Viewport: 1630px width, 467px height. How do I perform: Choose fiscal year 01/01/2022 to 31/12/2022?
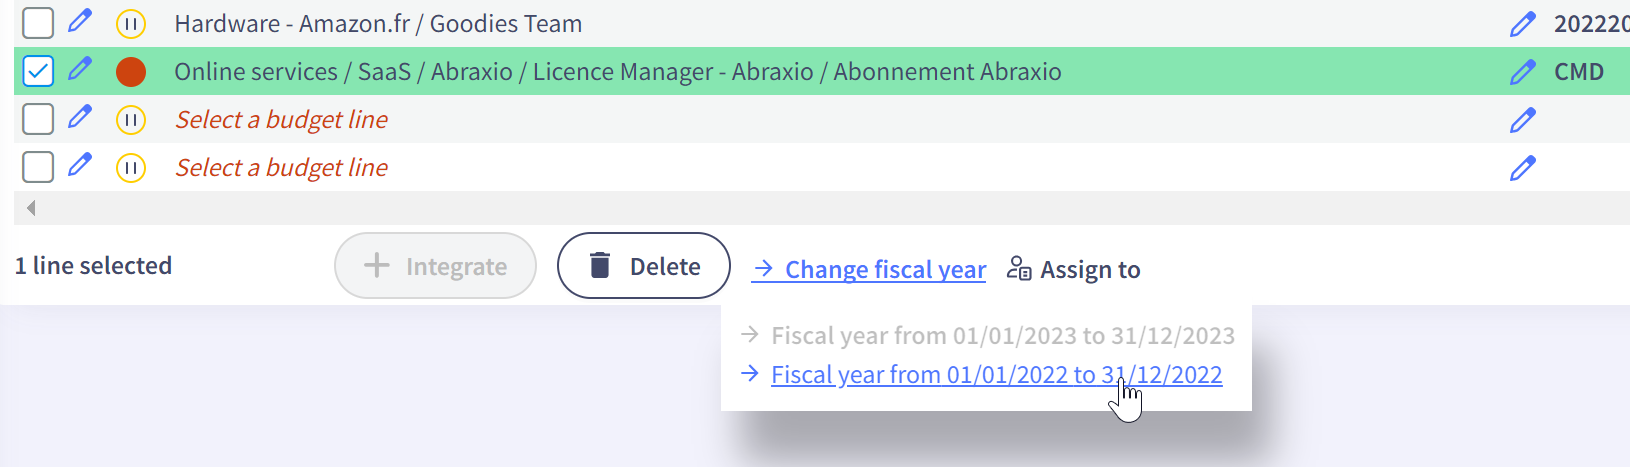pyautogui.click(x=996, y=375)
